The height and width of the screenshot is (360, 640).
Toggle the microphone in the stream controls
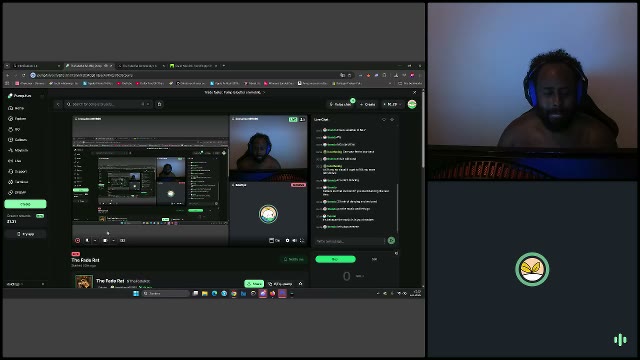(x=87, y=240)
